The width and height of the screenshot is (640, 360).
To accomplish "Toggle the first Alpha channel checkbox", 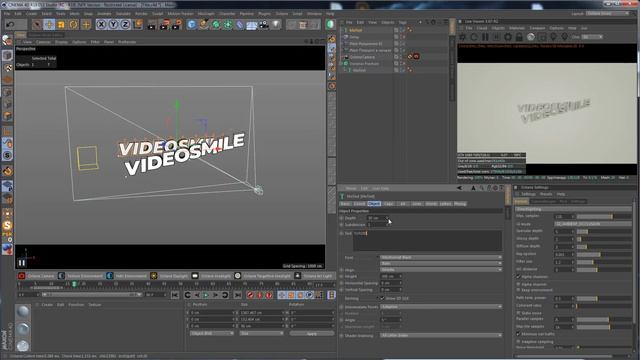I will point(519,277).
